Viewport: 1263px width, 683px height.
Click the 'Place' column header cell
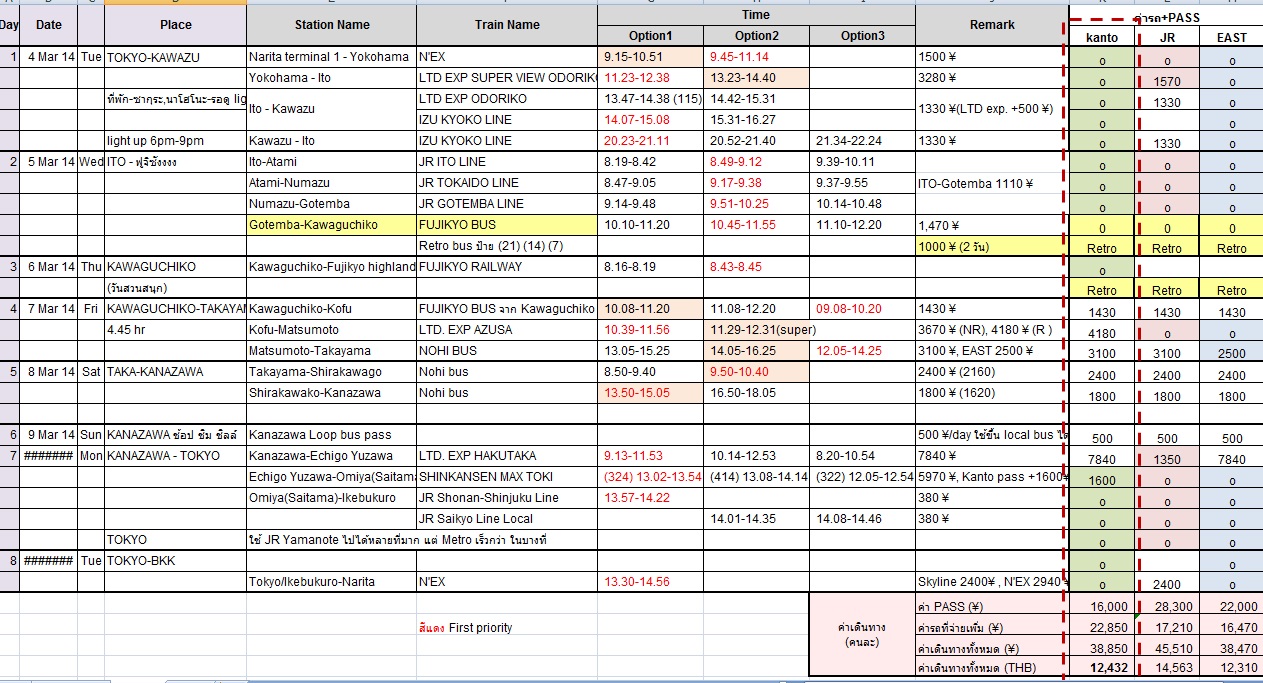click(x=175, y=25)
